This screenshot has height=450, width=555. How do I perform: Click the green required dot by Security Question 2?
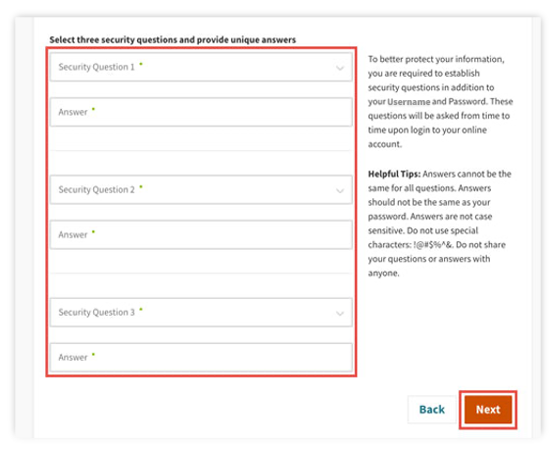(141, 187)
